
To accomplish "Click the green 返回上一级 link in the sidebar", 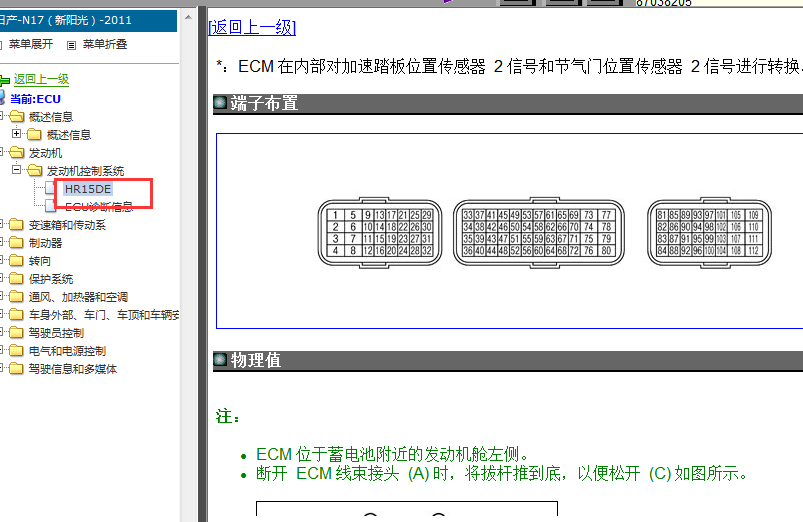I will pos(41,79).
